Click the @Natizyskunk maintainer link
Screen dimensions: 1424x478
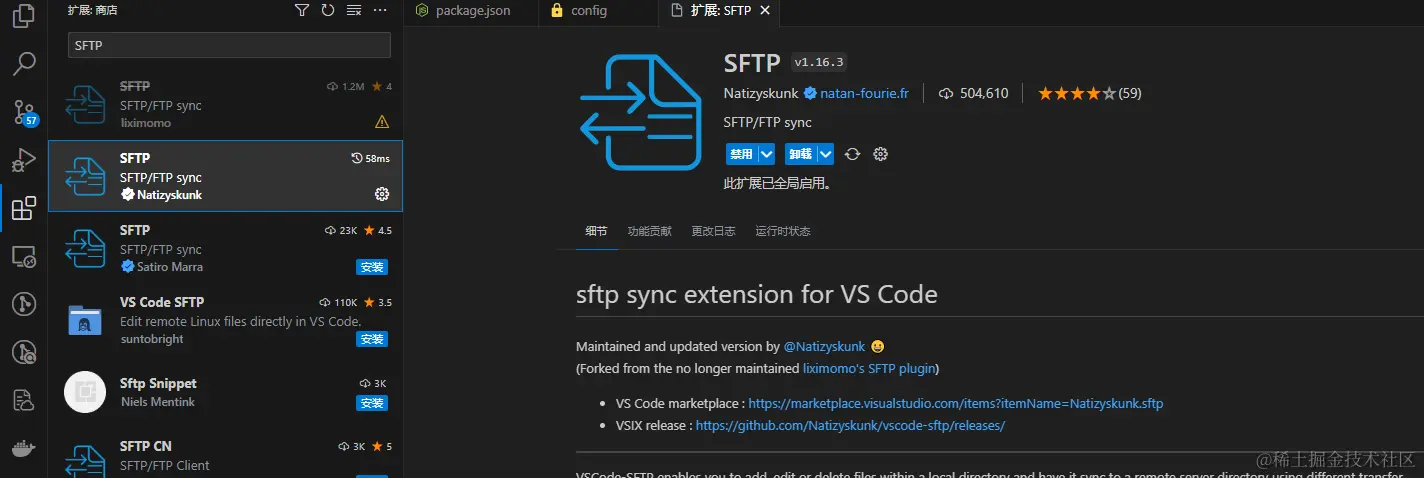(x=826, y=347)
